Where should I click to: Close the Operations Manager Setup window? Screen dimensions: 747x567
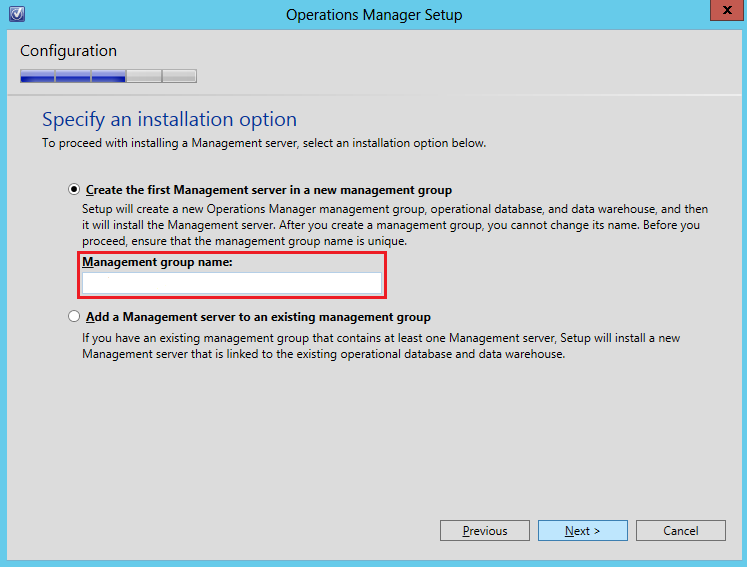coord(727,10)
